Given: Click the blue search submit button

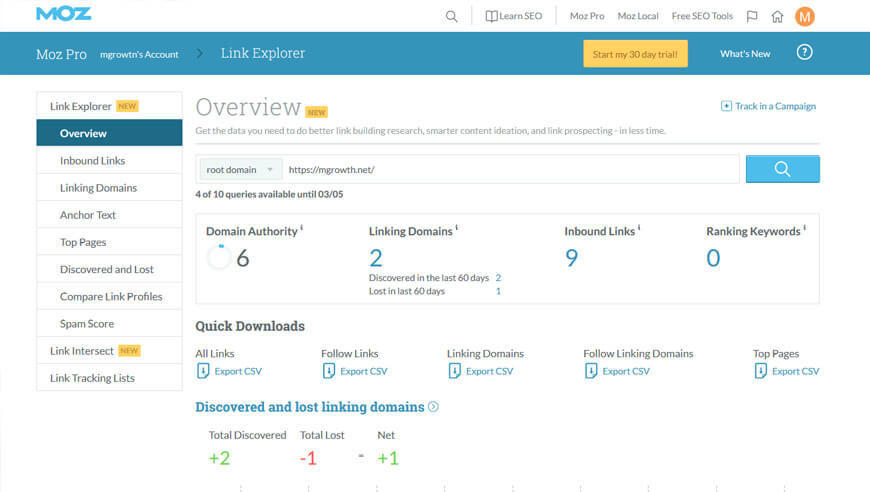Looking at the screenshot, I should click(782, 169).
